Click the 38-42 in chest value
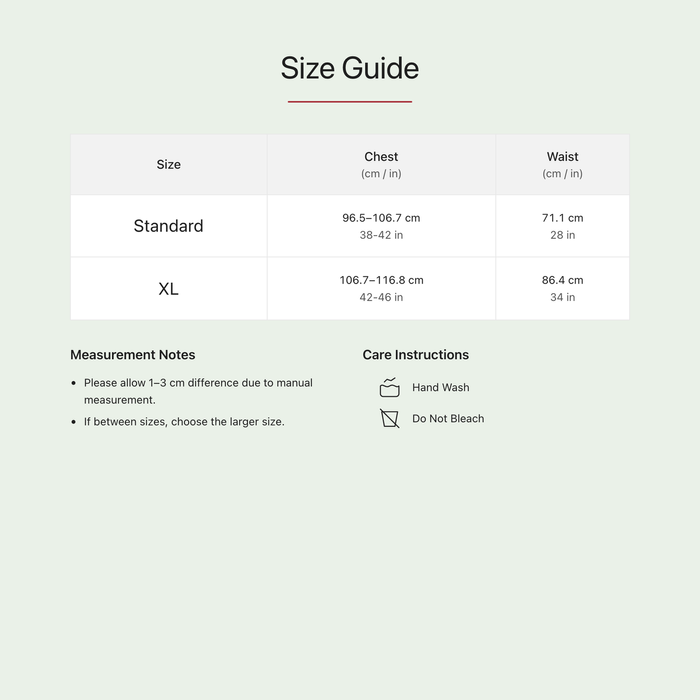 (x=381, y=235)
